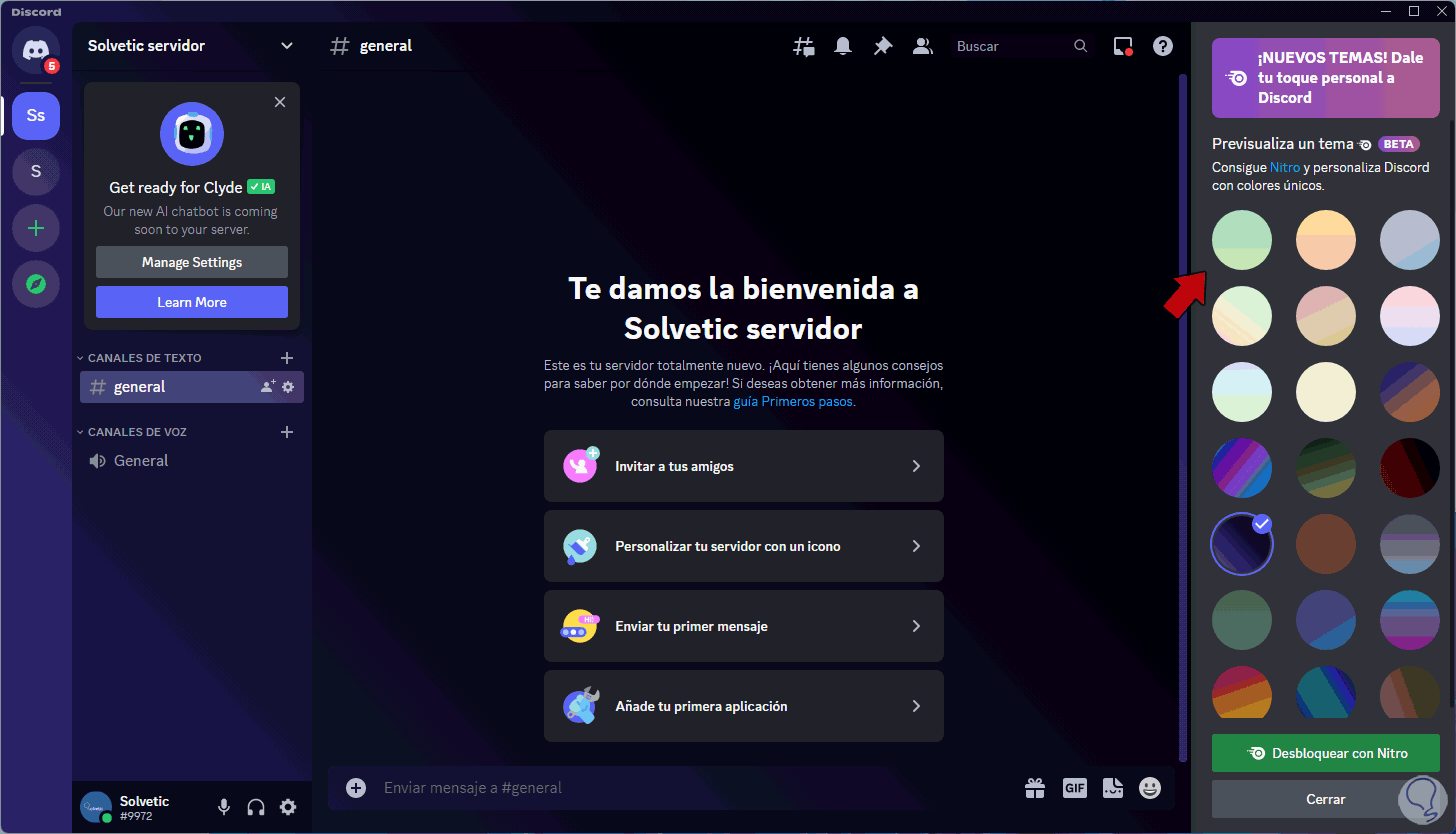
Task: Preview the yellow and peach theme swatch
Action: pos(1326,240)
